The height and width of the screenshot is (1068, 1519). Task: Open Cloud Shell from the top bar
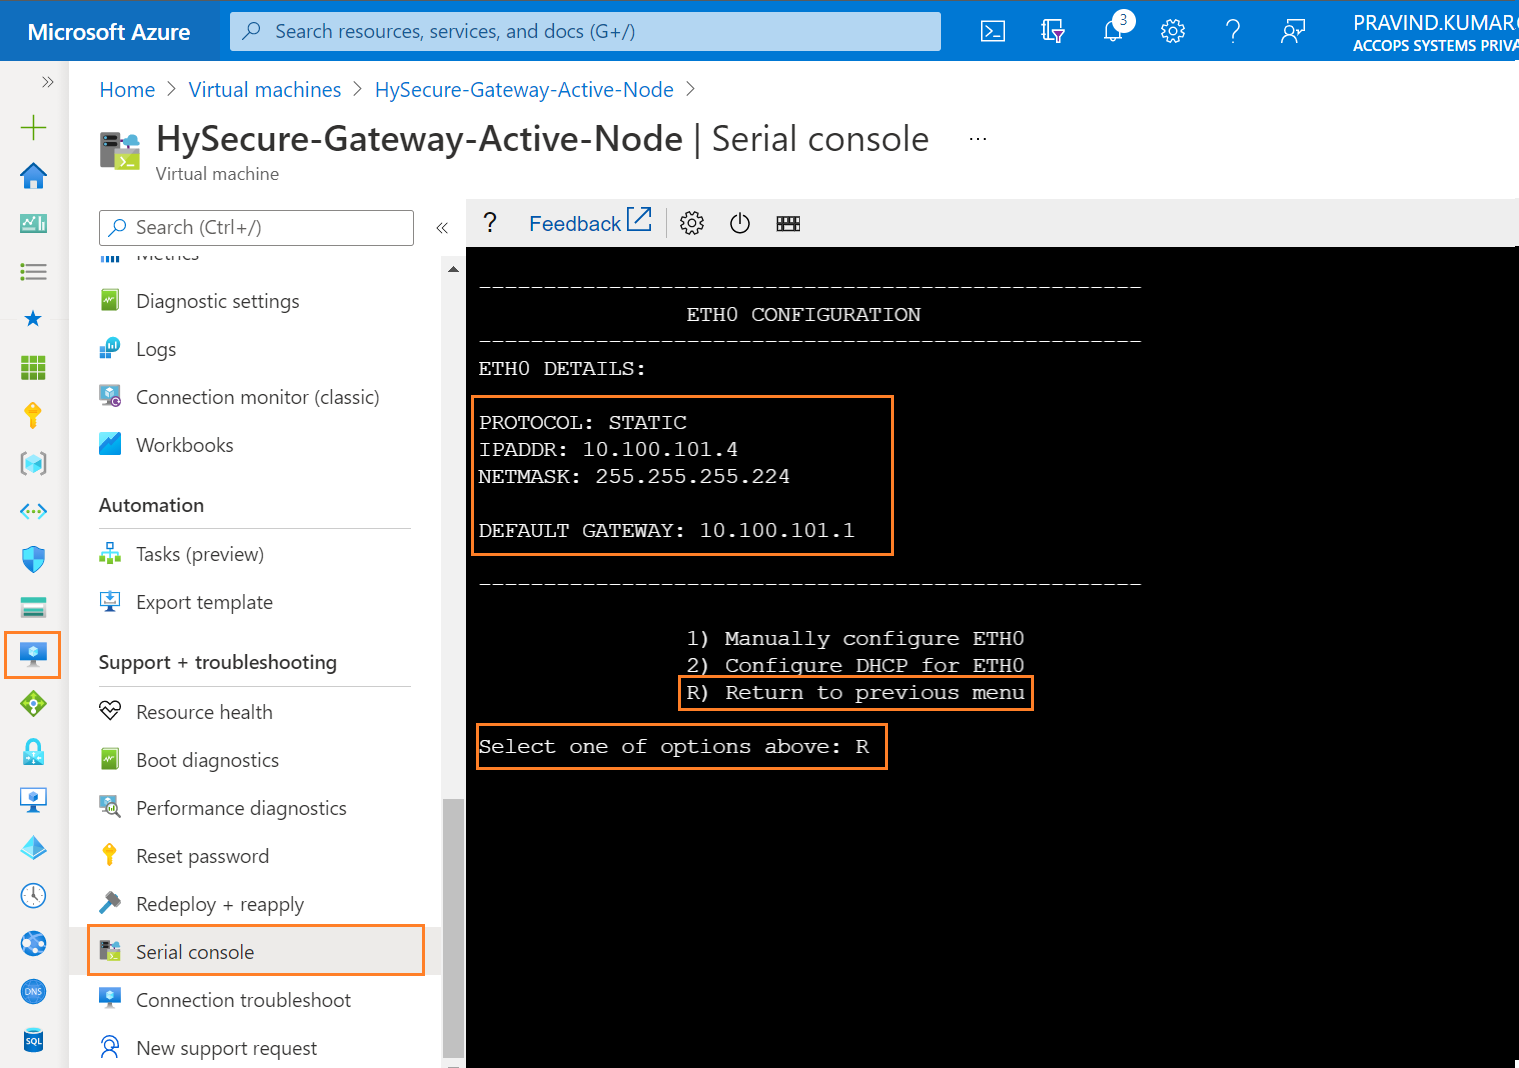(992, 31)
